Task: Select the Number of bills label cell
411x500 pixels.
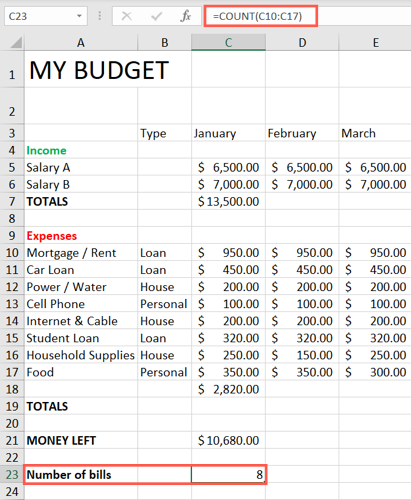Action: 81,474
